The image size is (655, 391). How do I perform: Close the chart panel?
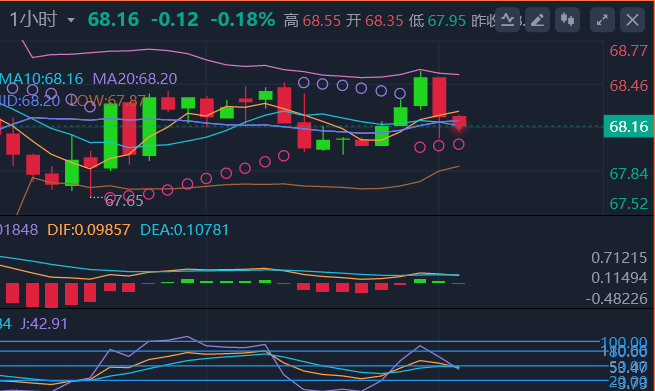(x=632, y=20)
